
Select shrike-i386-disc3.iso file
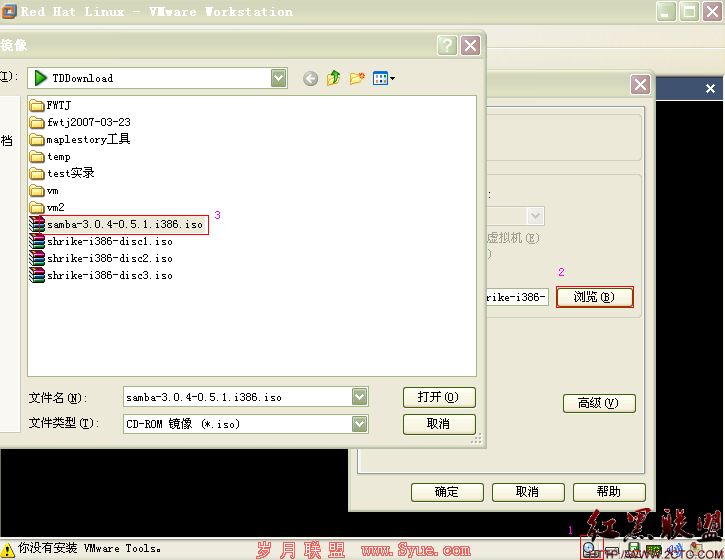(x=101, y=276)
